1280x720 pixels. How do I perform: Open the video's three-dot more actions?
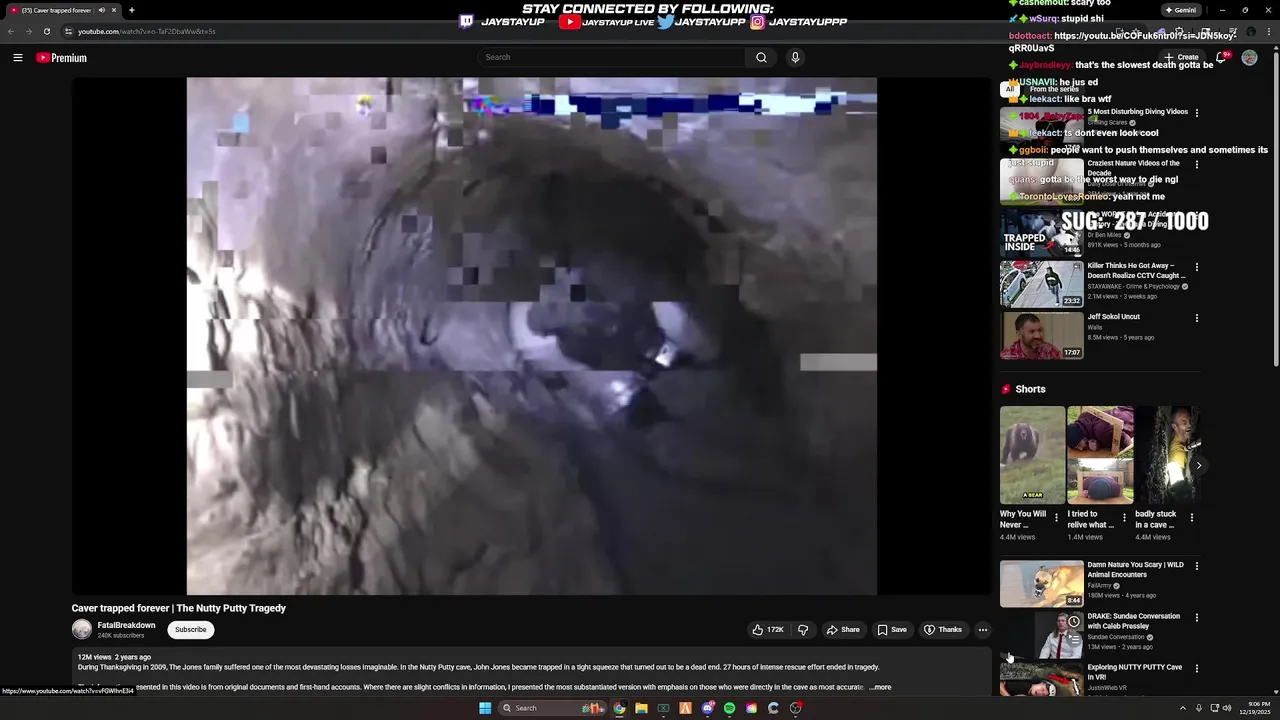pos(983,630)
